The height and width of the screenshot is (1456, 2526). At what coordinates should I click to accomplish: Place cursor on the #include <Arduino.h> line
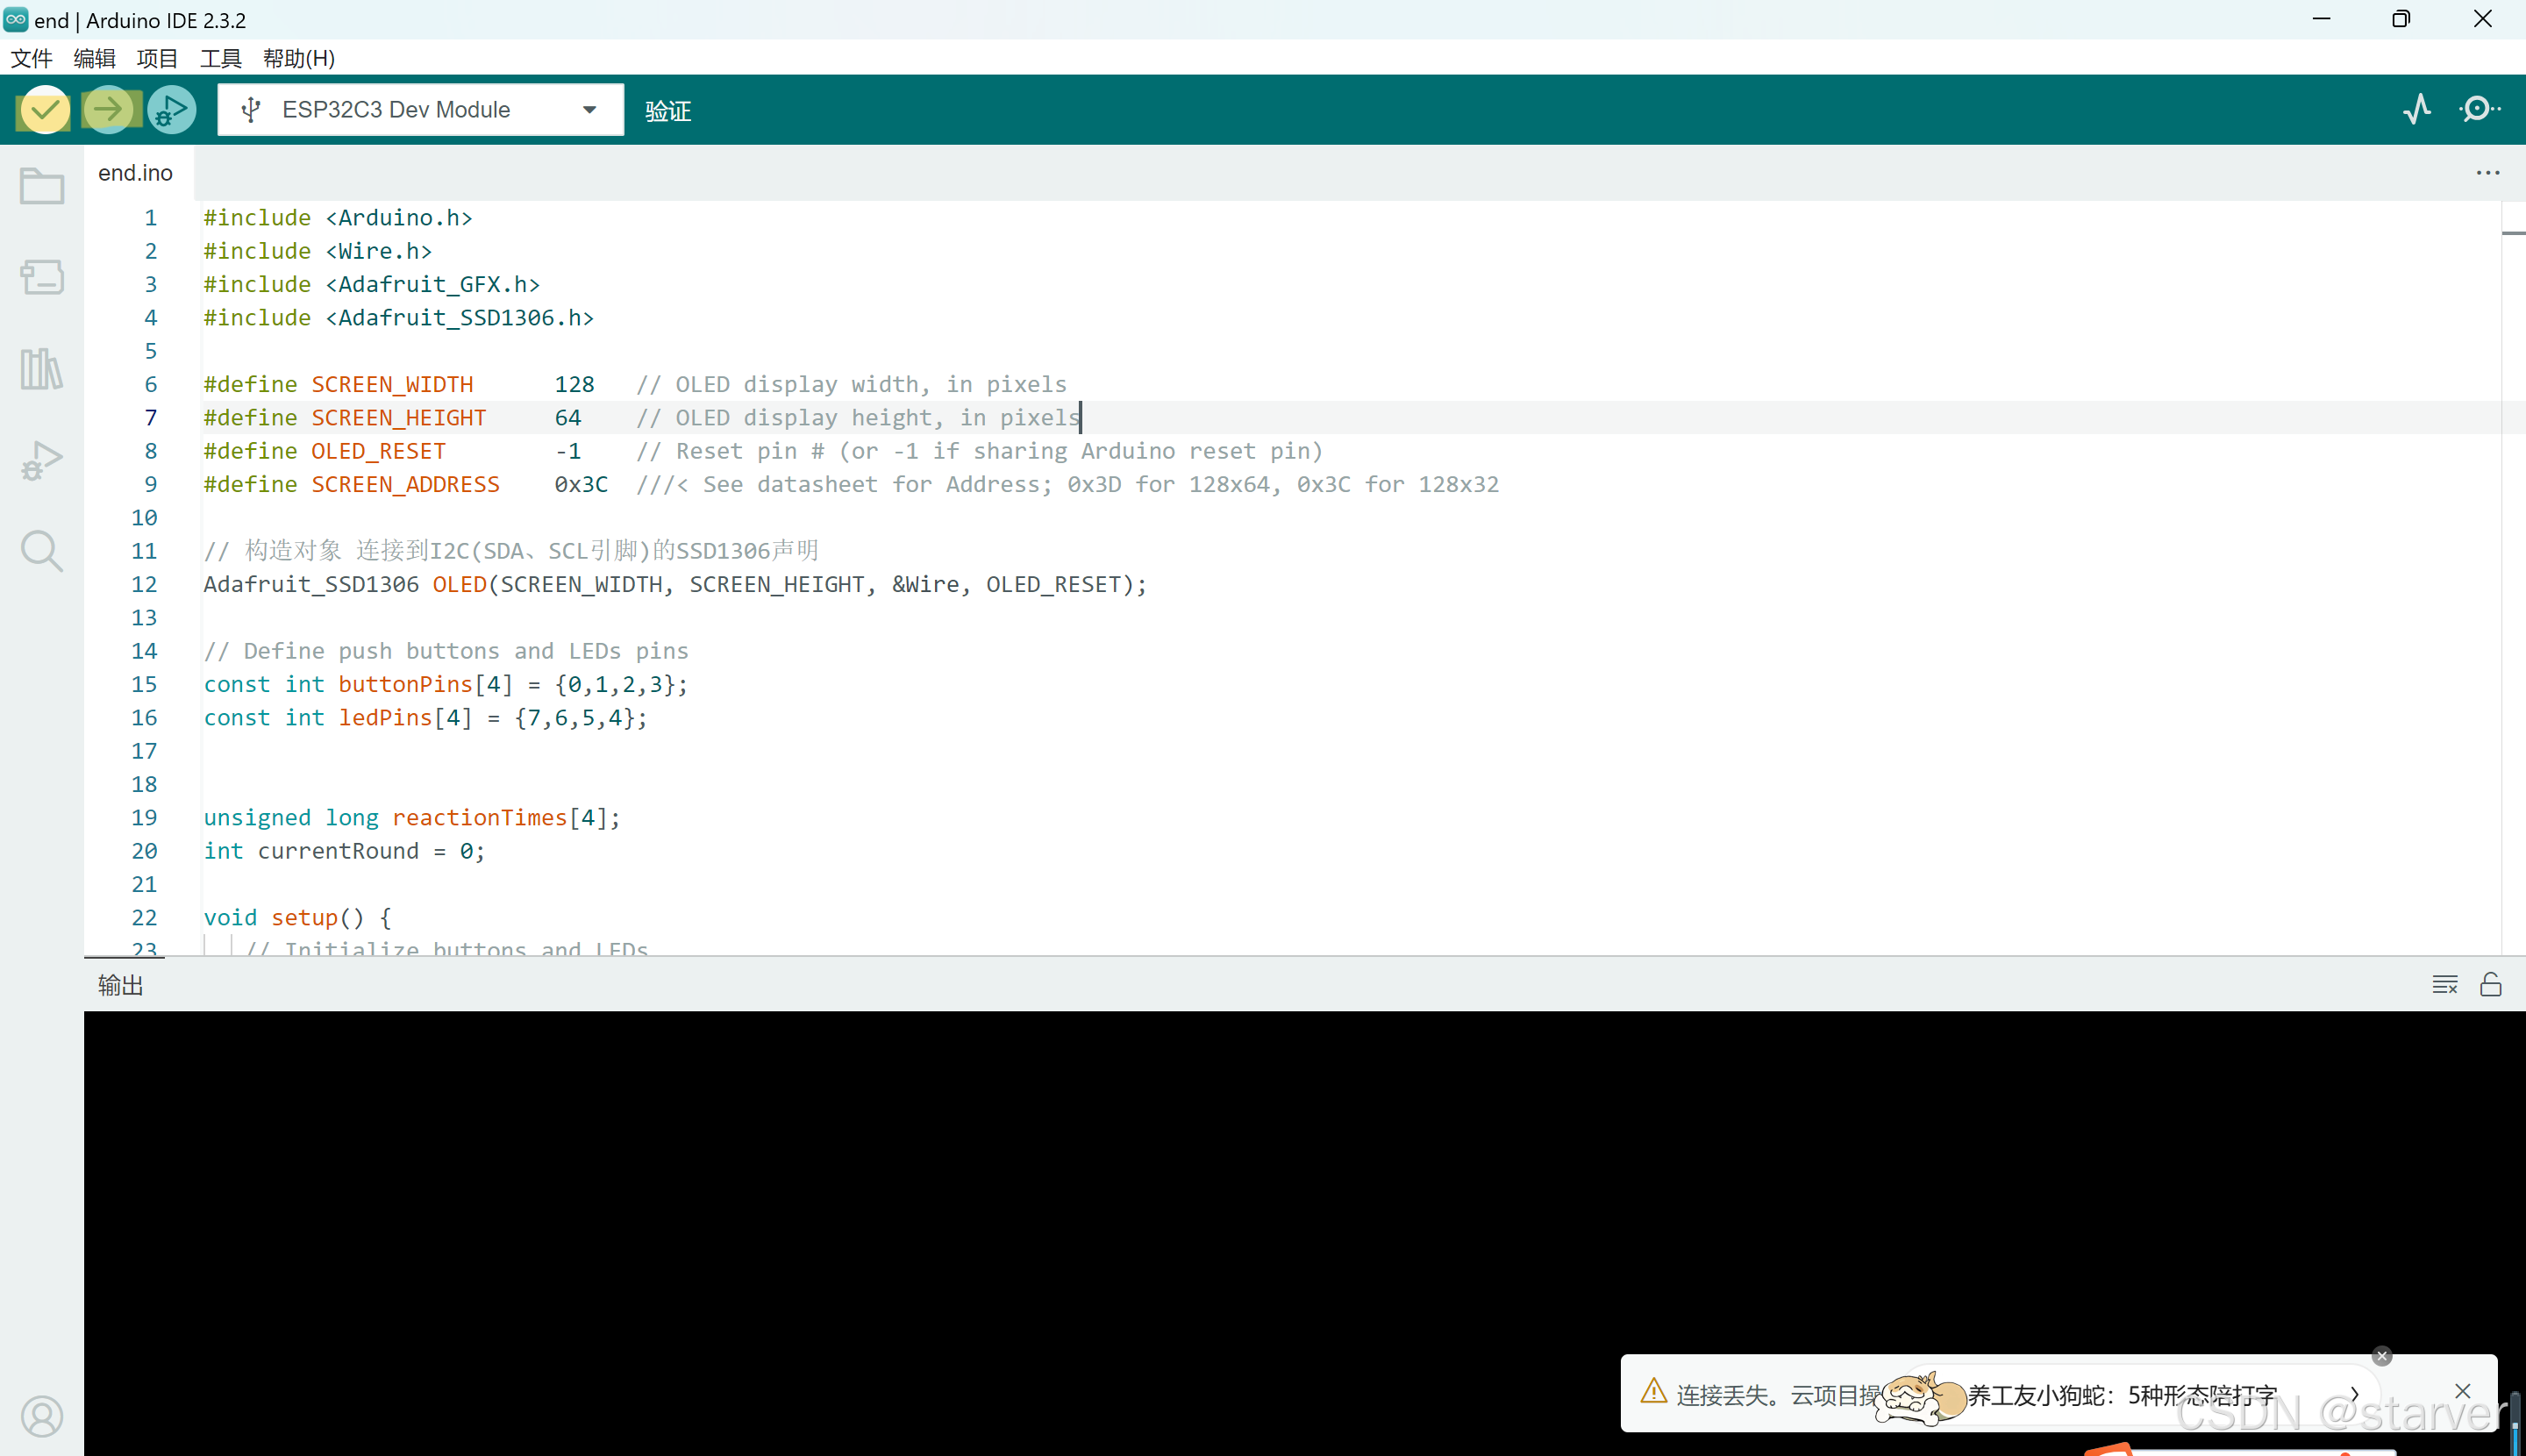(x=338, y=217)
